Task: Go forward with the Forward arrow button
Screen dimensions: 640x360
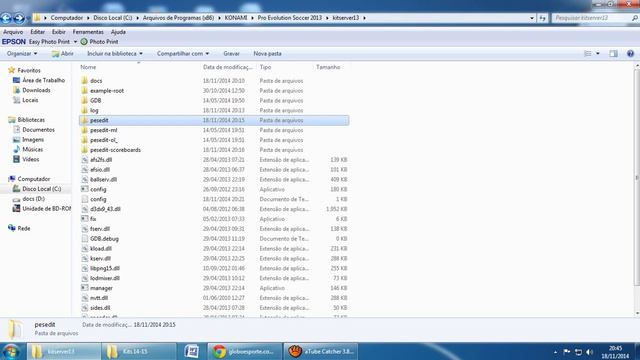Action: 19,18
